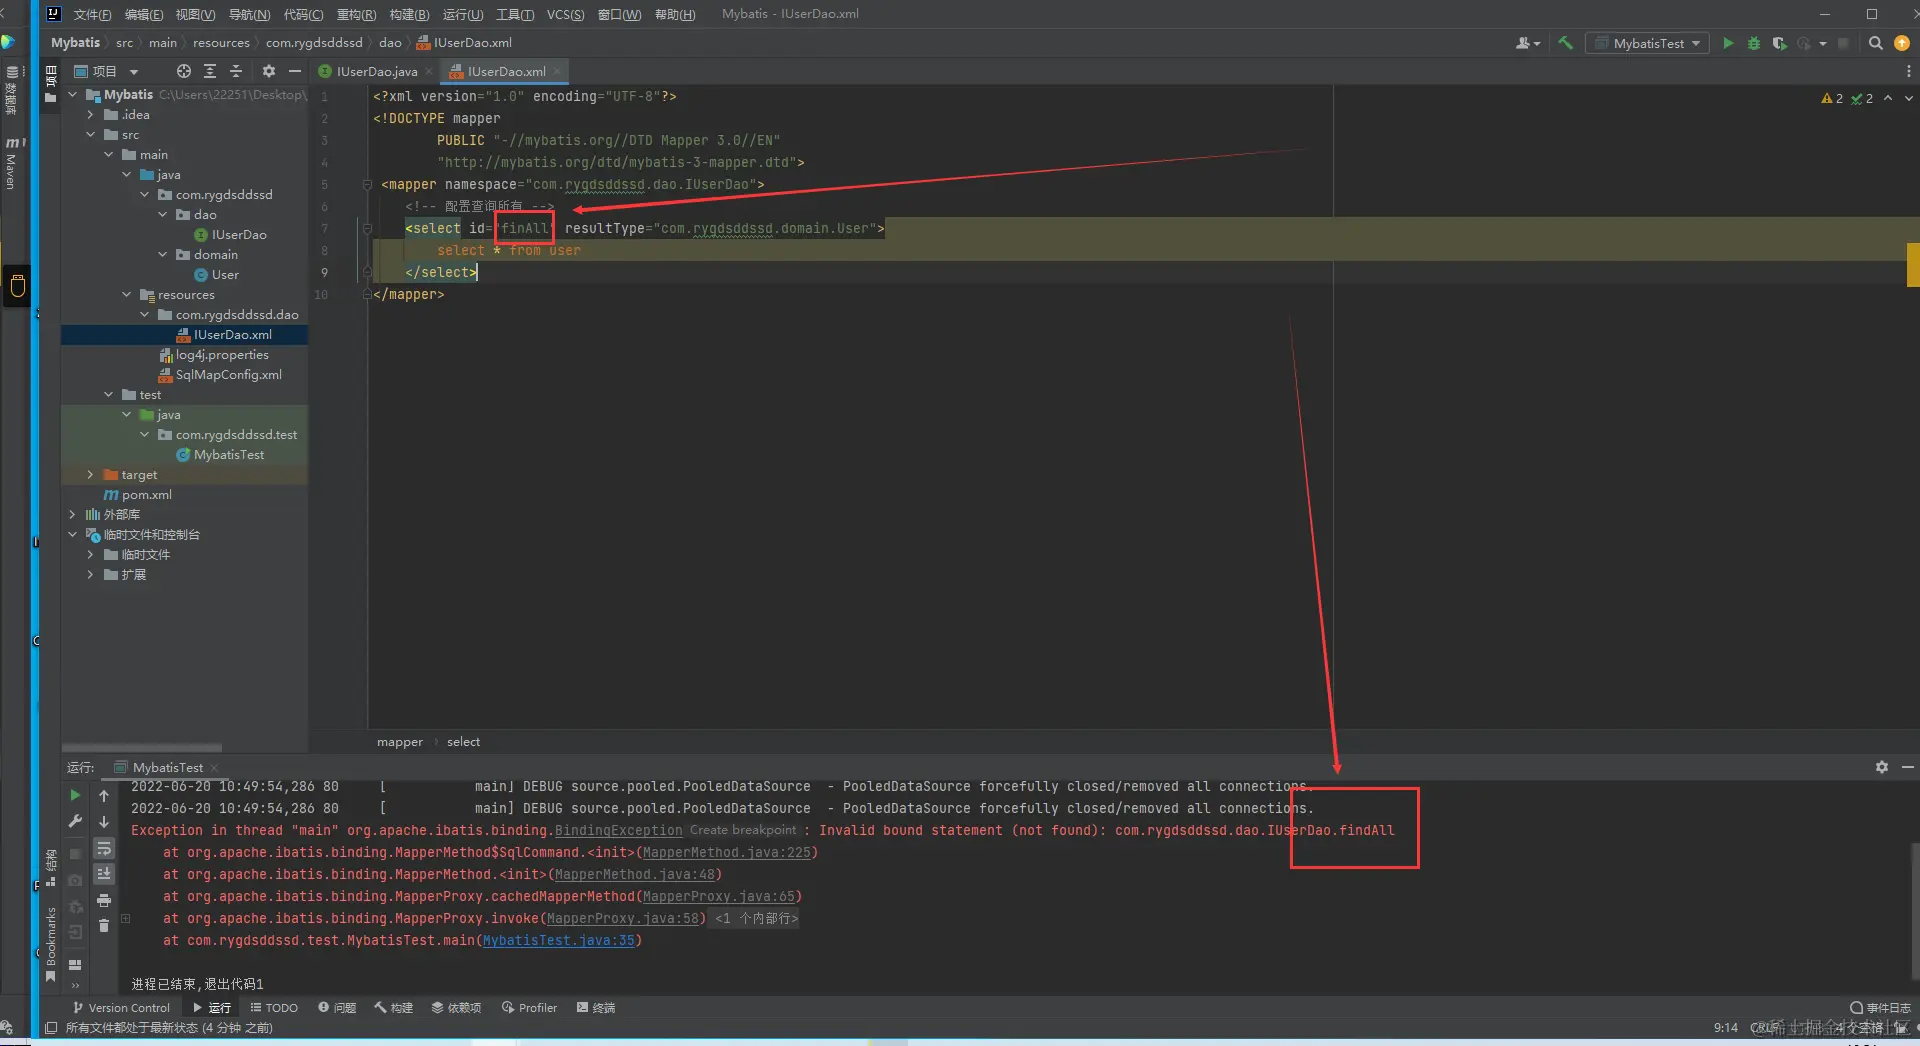Open the MapperMethod.java:225 link

coord(726,852)
